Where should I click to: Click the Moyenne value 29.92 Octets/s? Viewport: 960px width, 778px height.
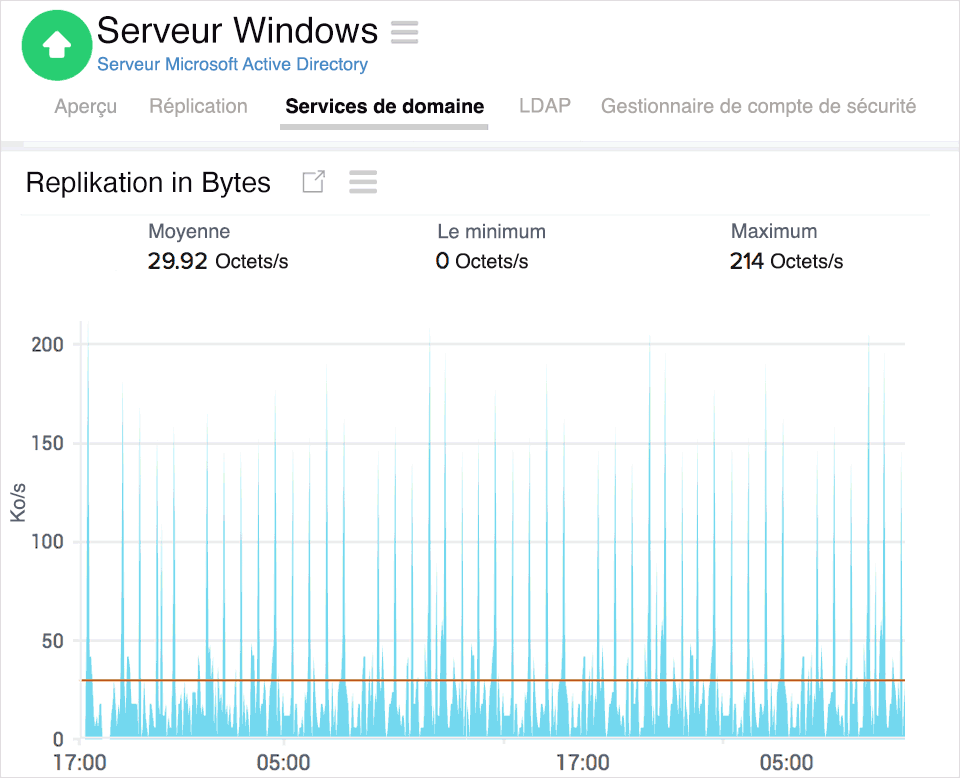coord(217,261)
